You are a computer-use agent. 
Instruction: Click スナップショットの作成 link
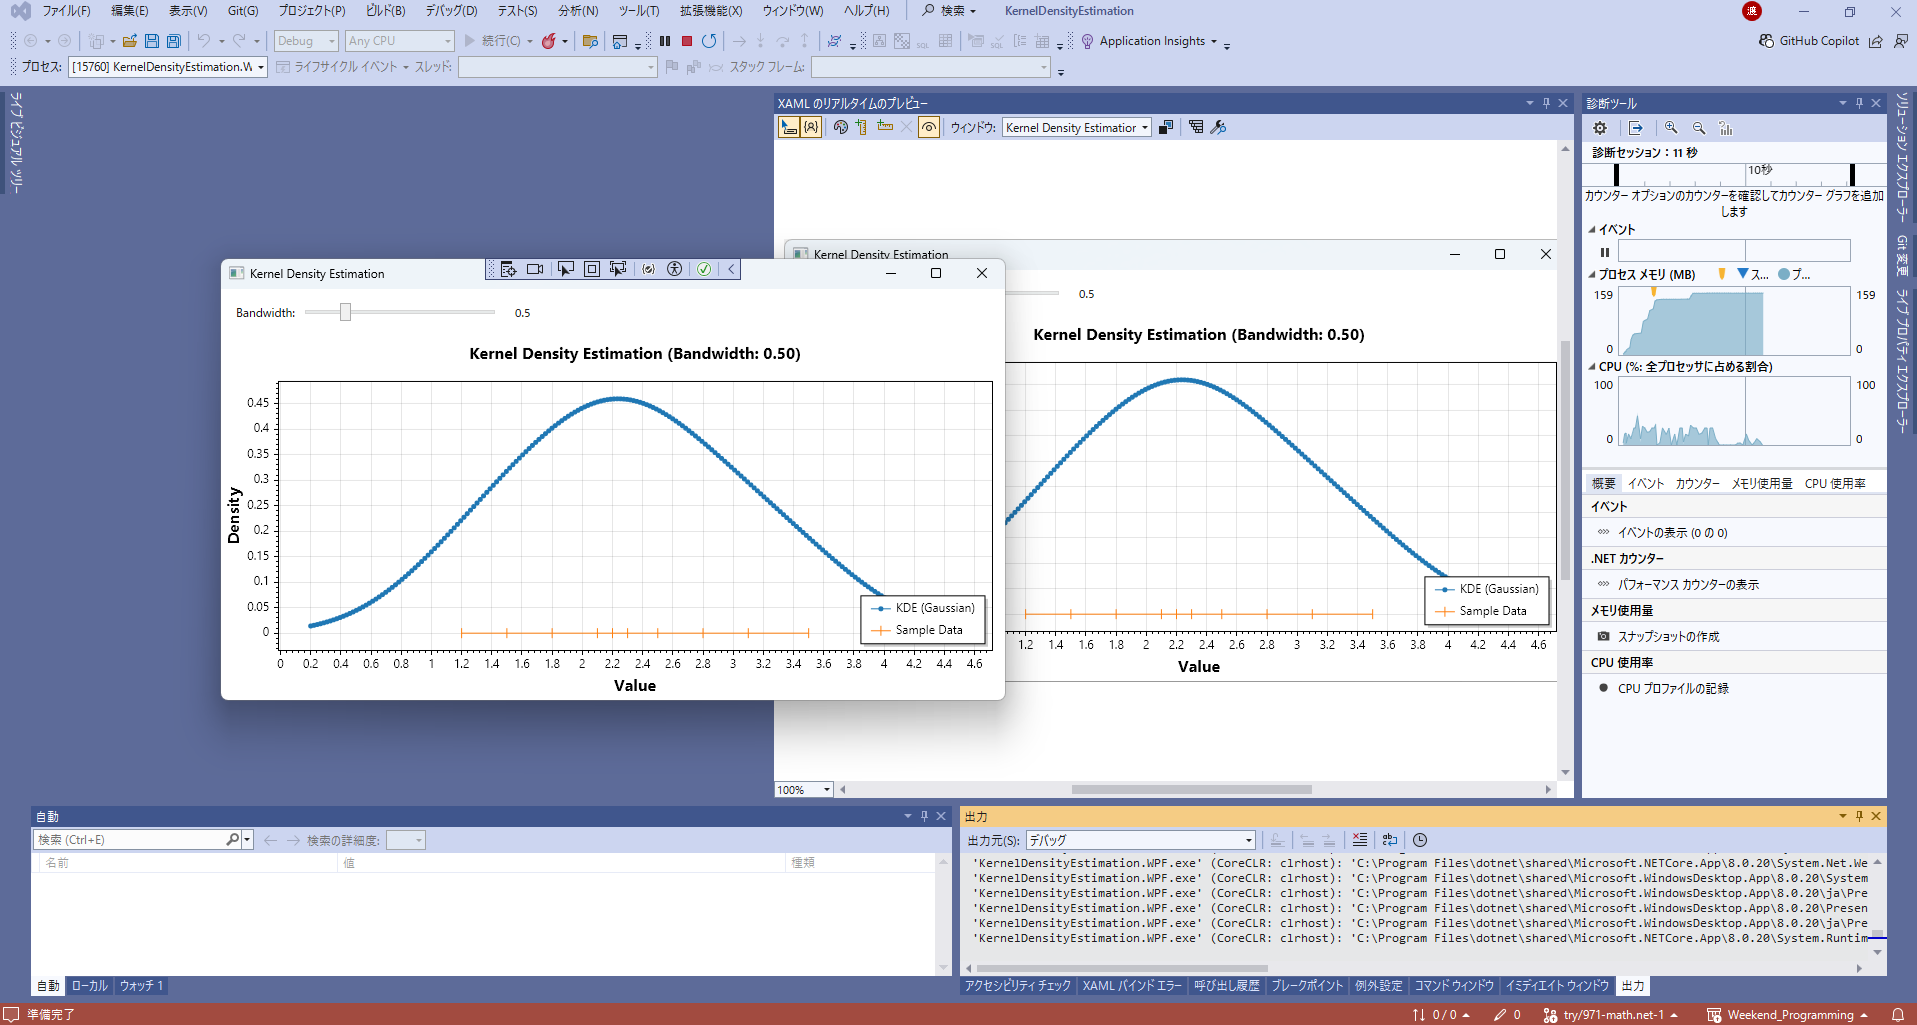tap(1668, 636)
